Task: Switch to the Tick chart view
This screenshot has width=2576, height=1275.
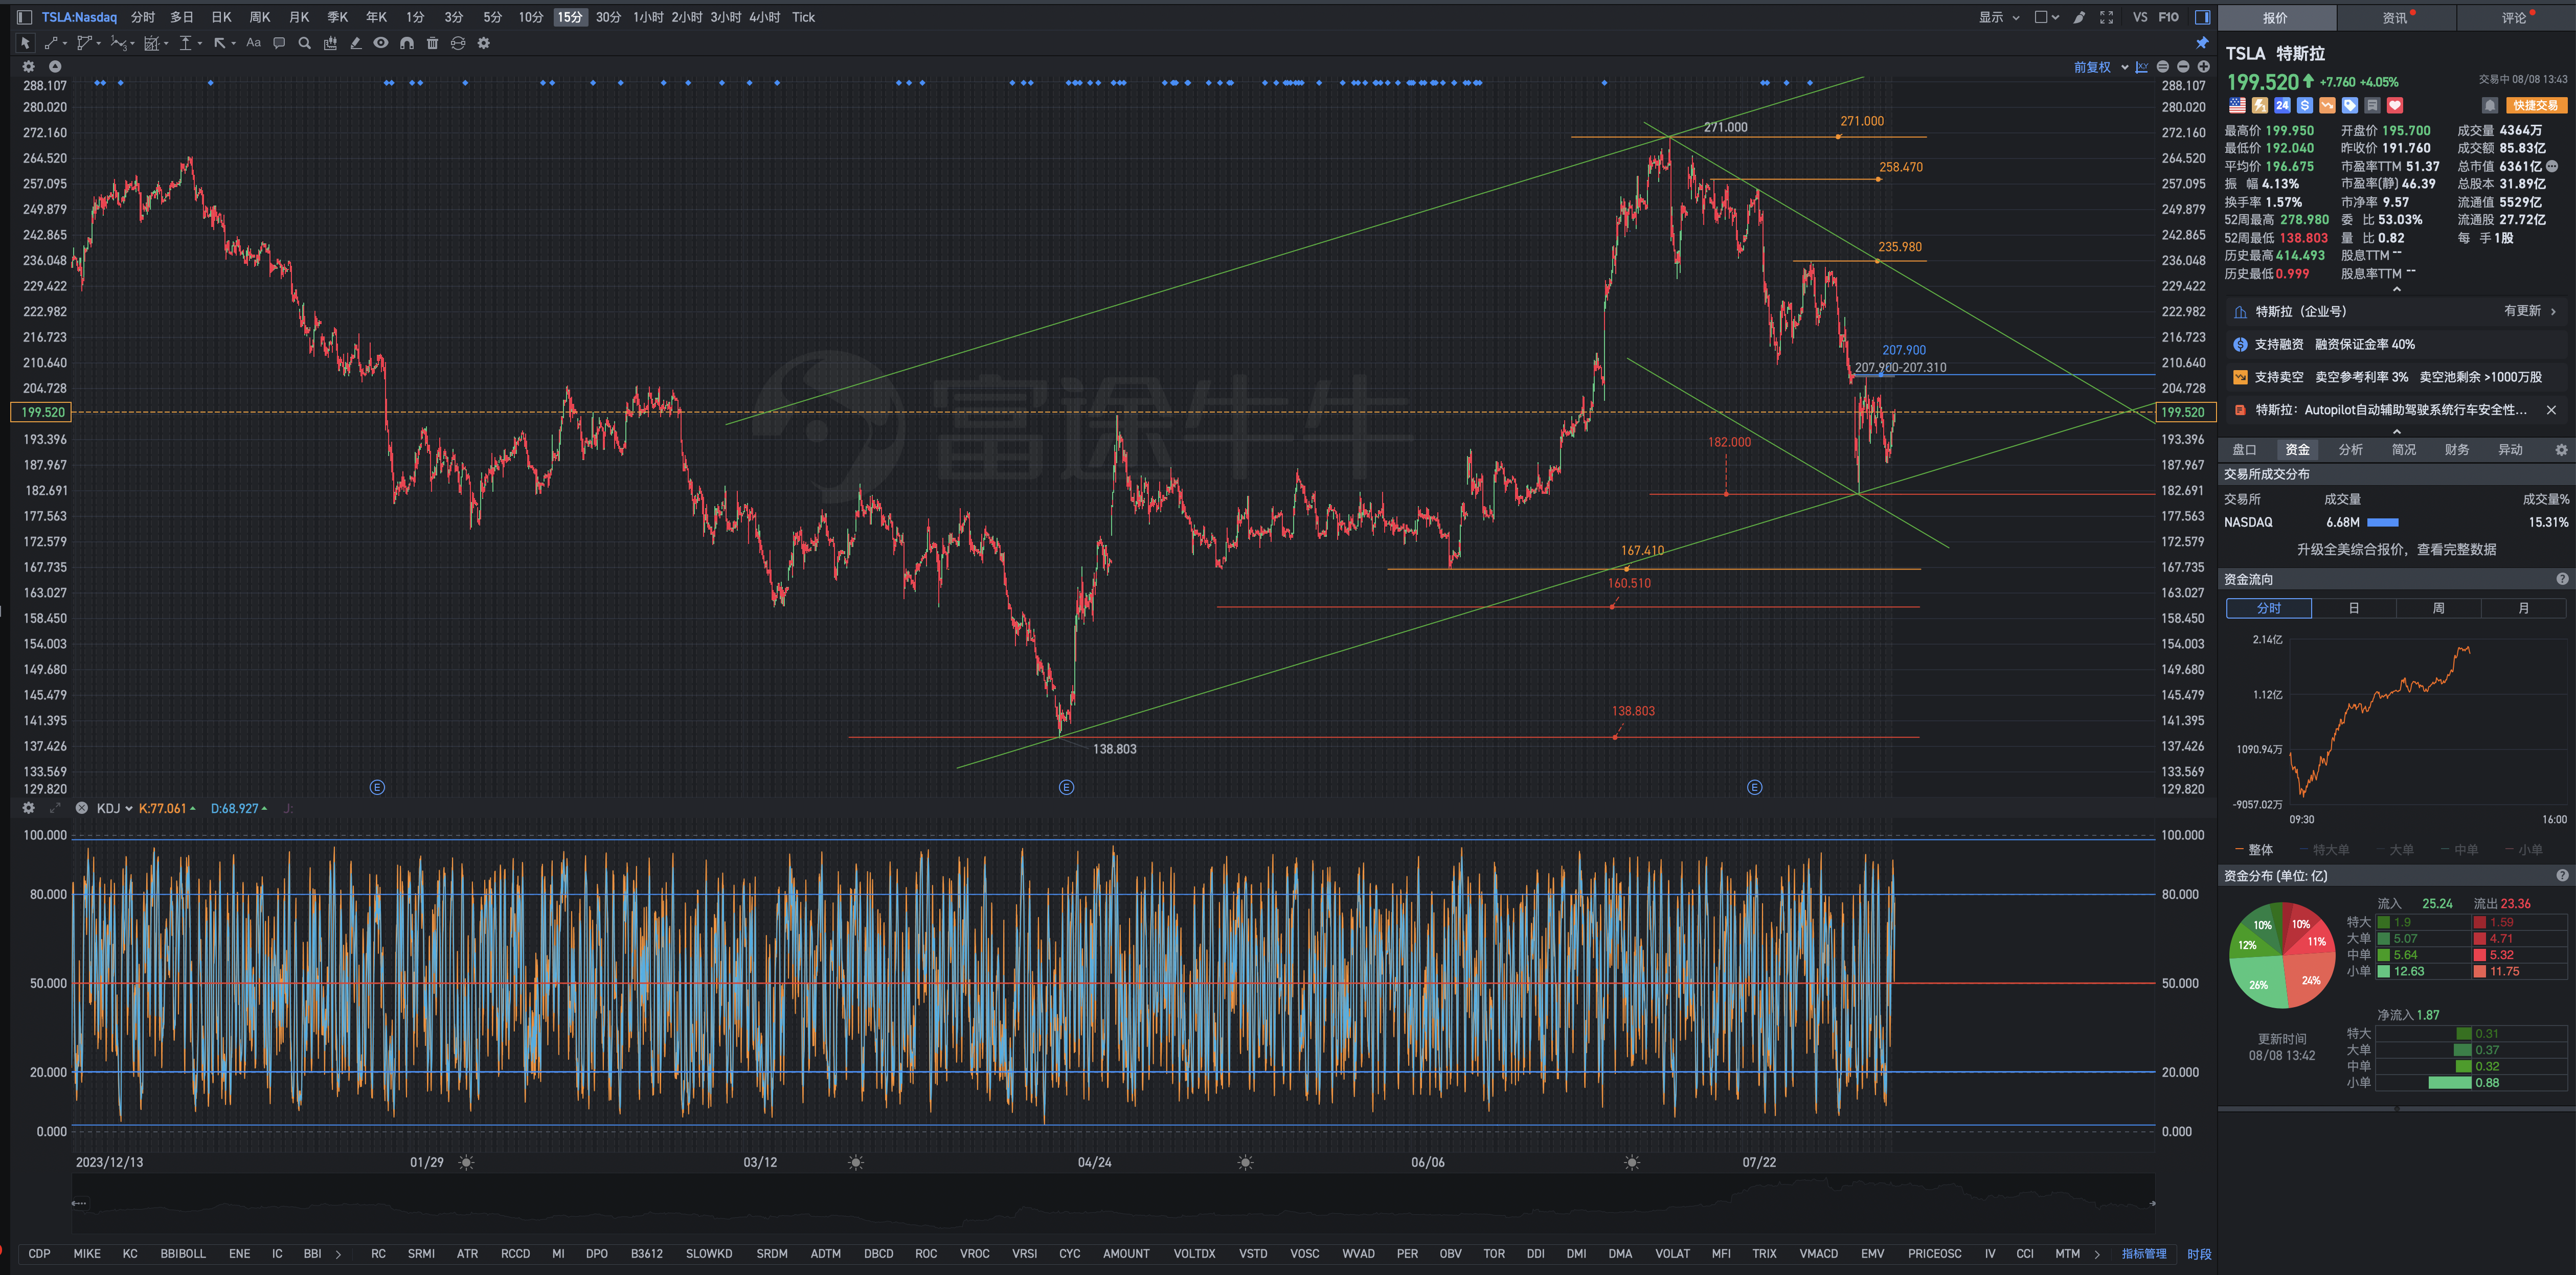Action: 803,17
